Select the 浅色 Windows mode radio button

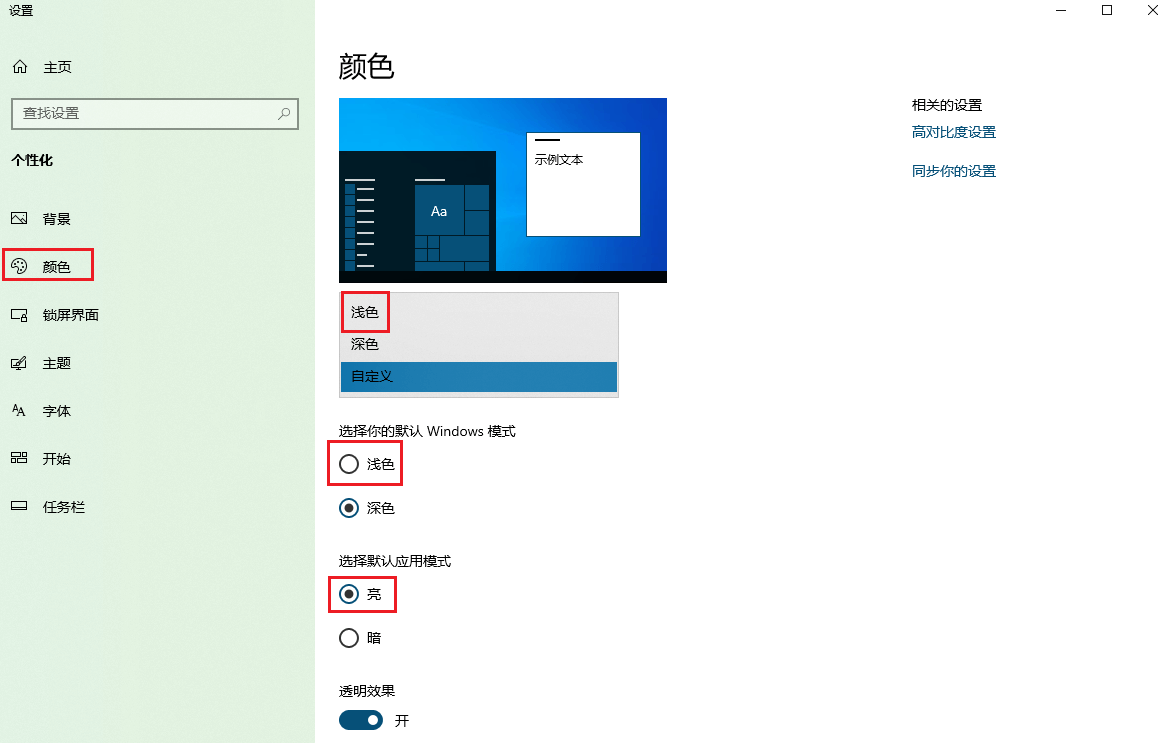[x=349, y=463]
